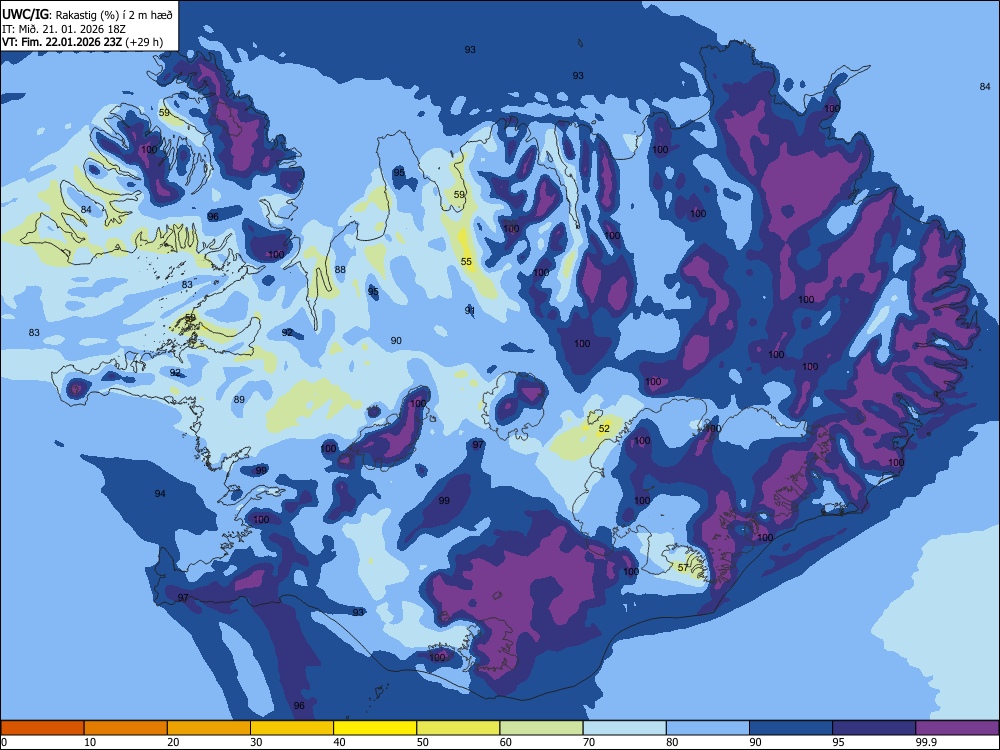The image size is (1000, 750).
Task: Select the '30' legend scale label
Action: (256, 742)
